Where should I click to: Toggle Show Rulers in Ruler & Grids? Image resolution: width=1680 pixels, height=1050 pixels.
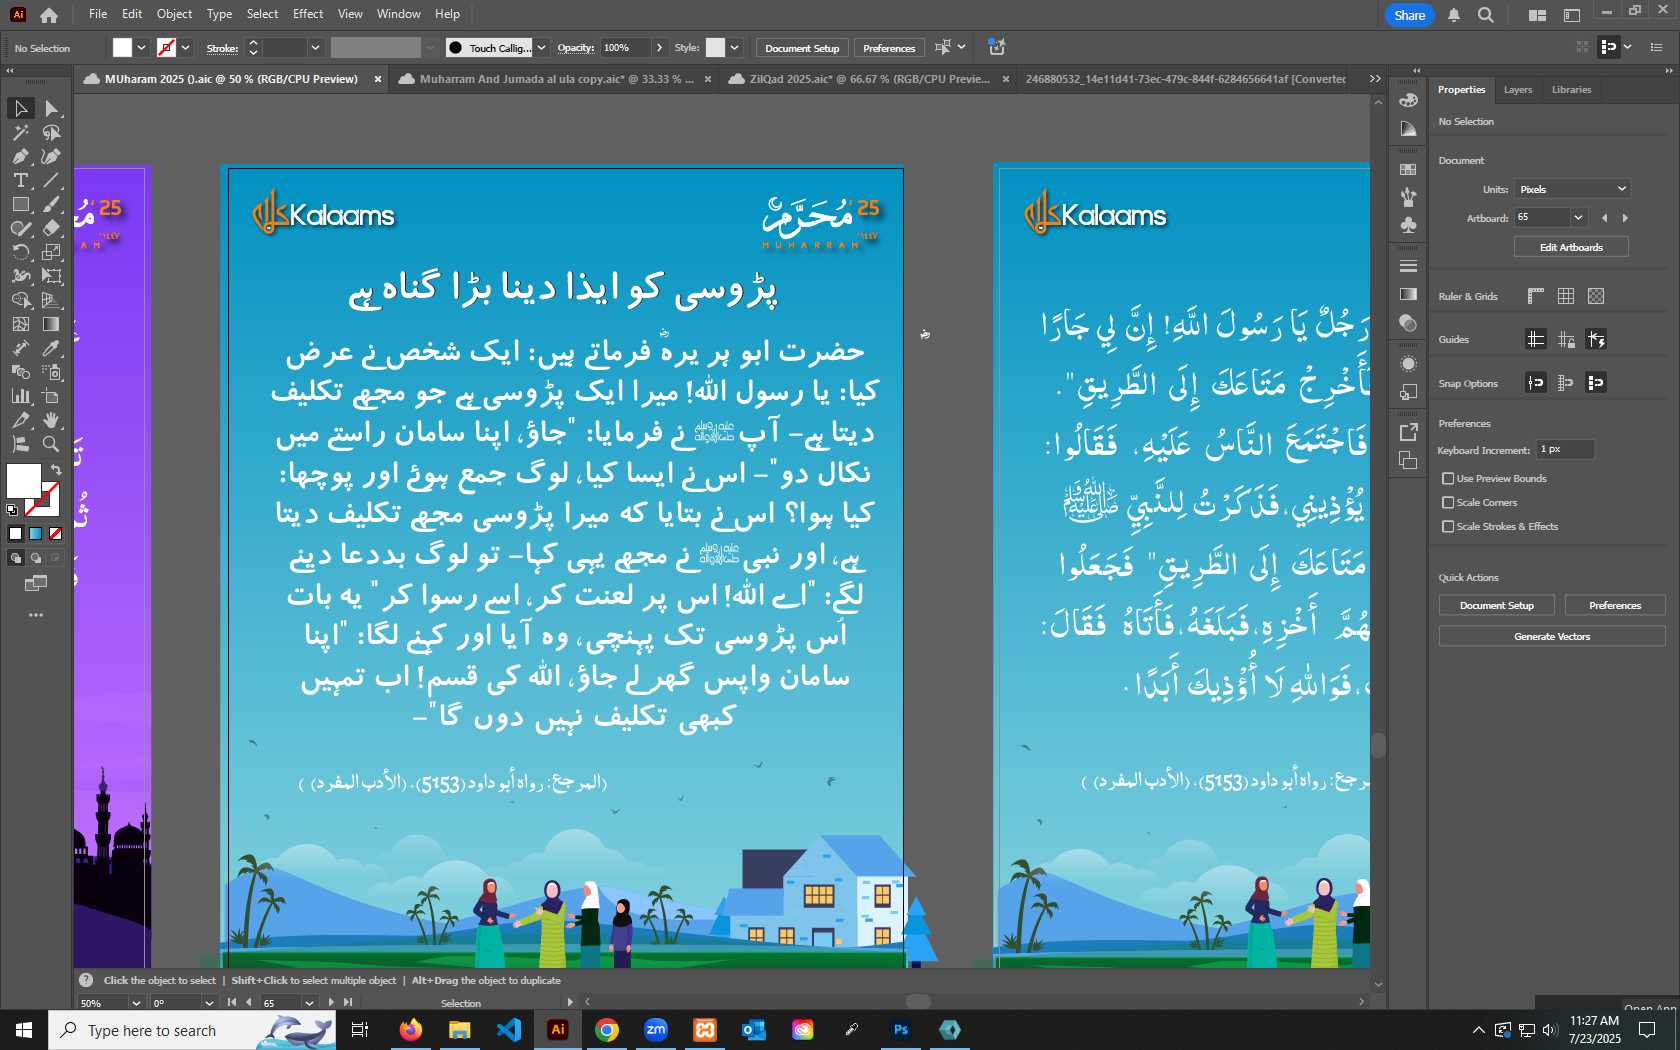tap(1536, 296)
